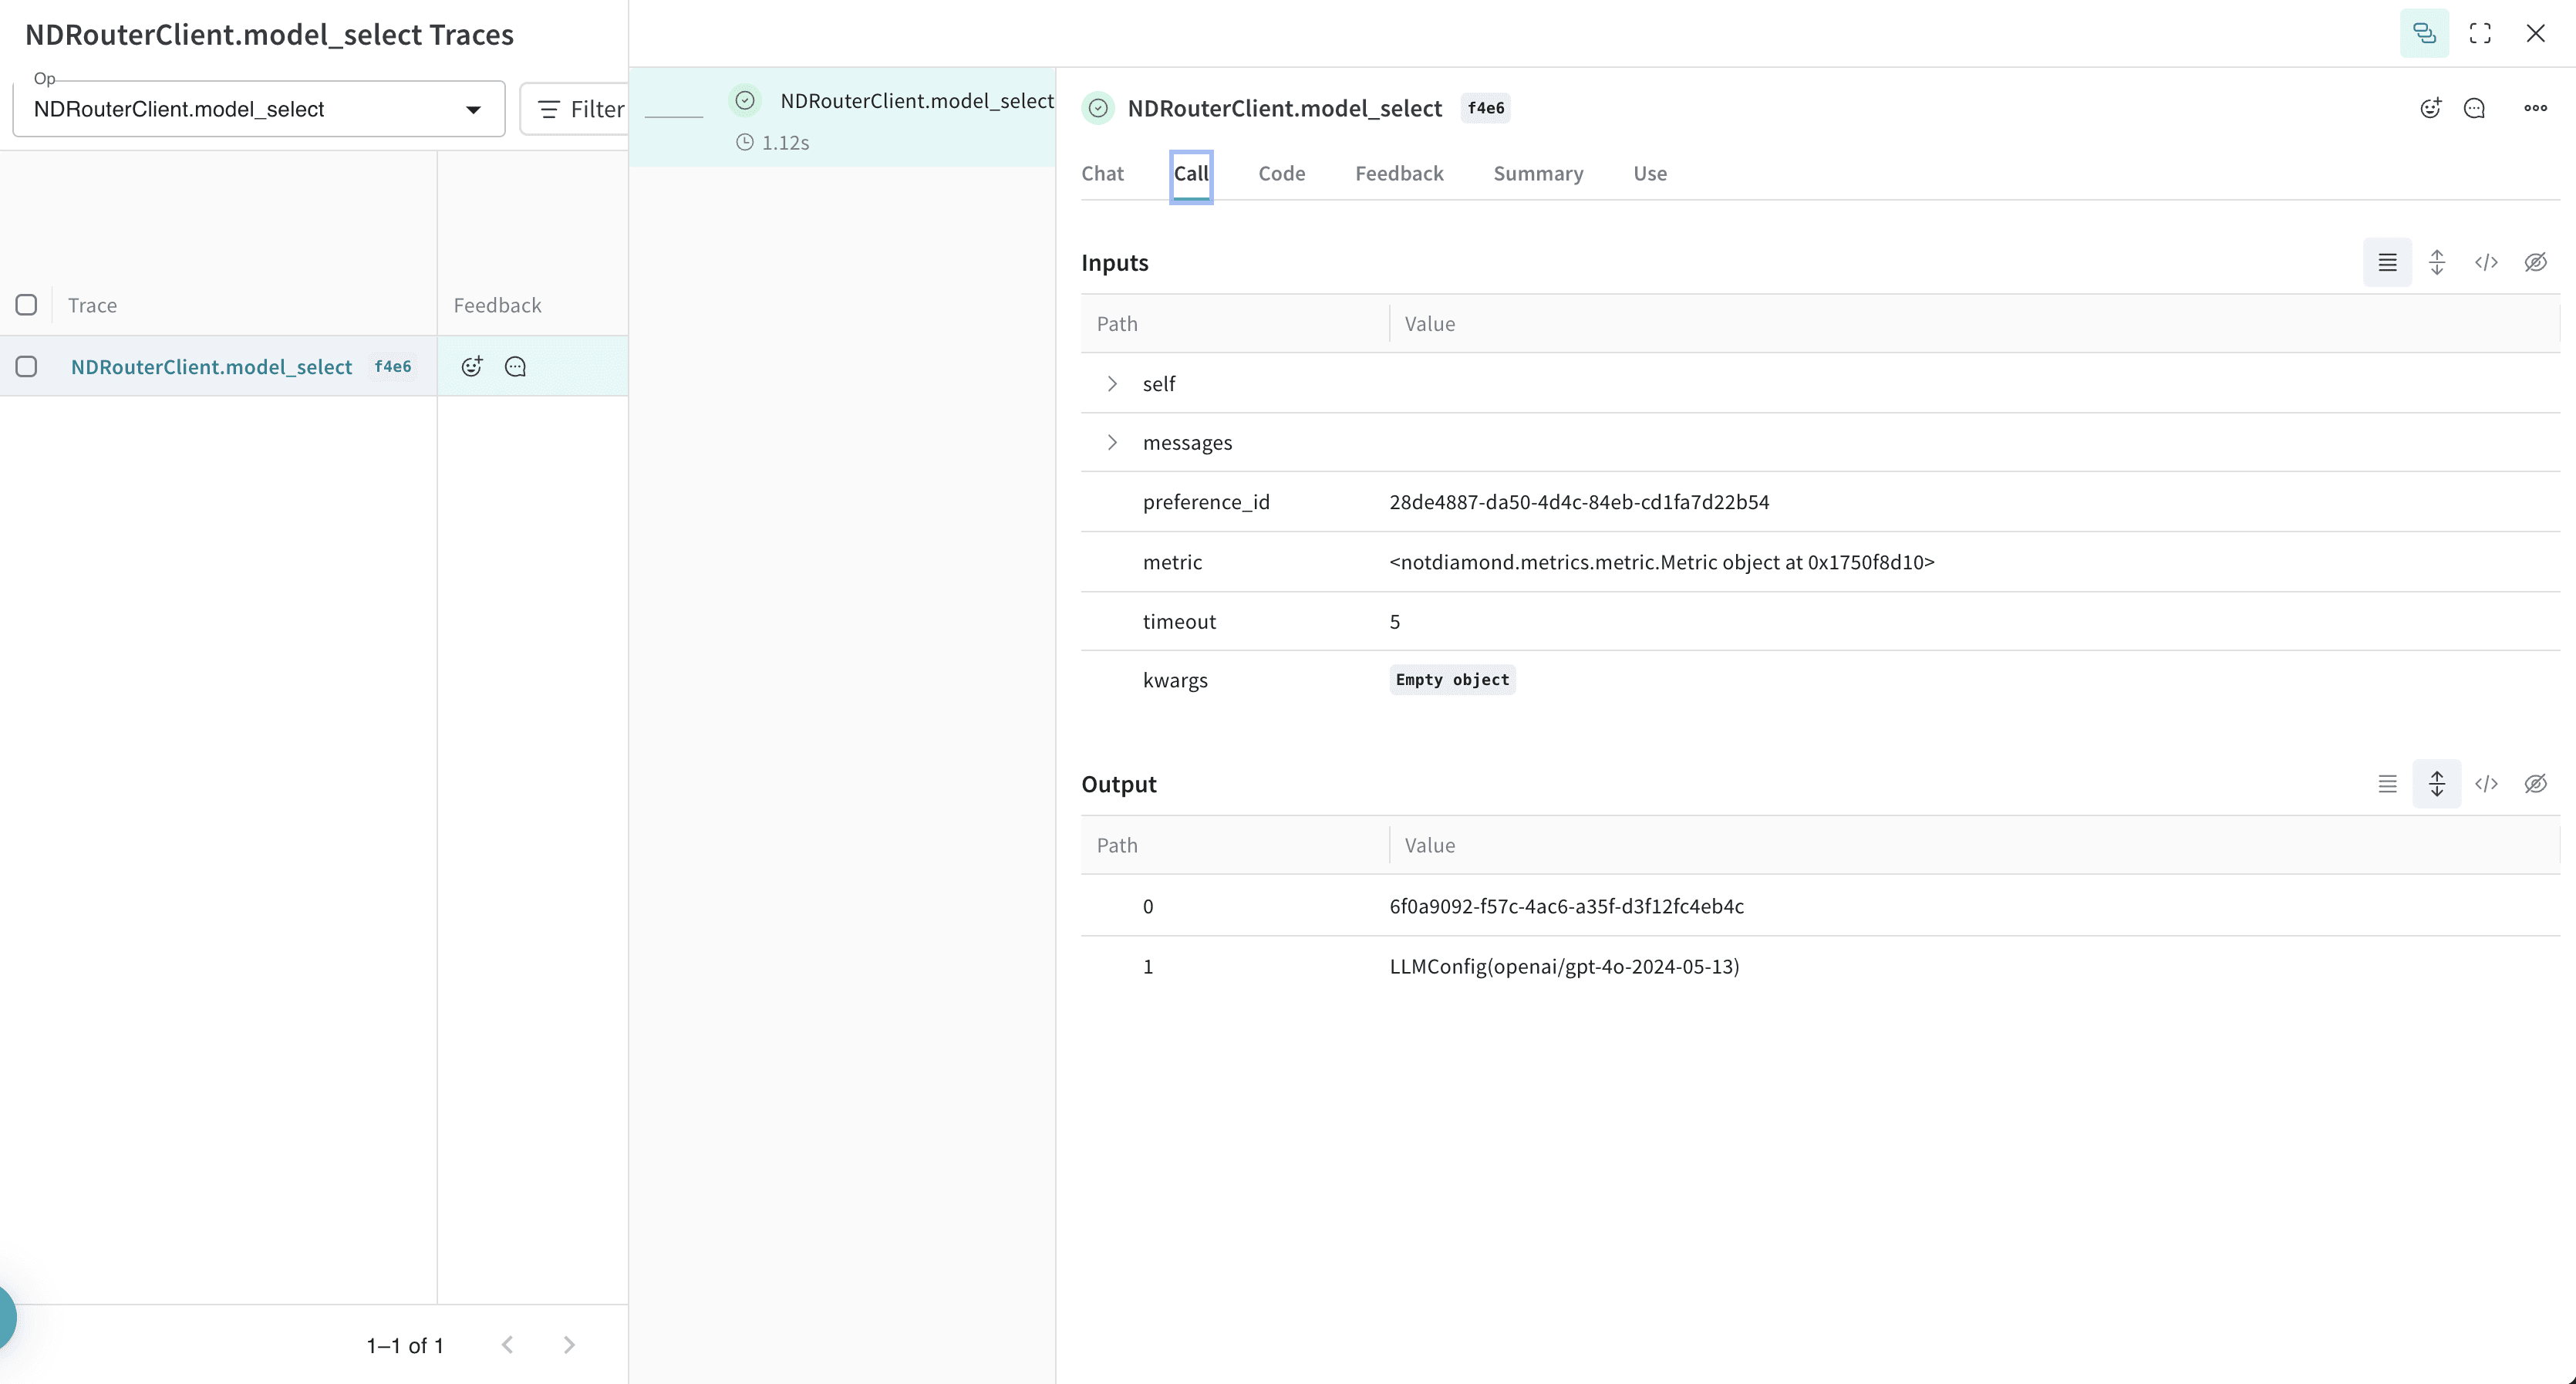Click the Empty object kwargs badge
Viewport: 2576px width, 1384px height.
(x=1452, y=680)
